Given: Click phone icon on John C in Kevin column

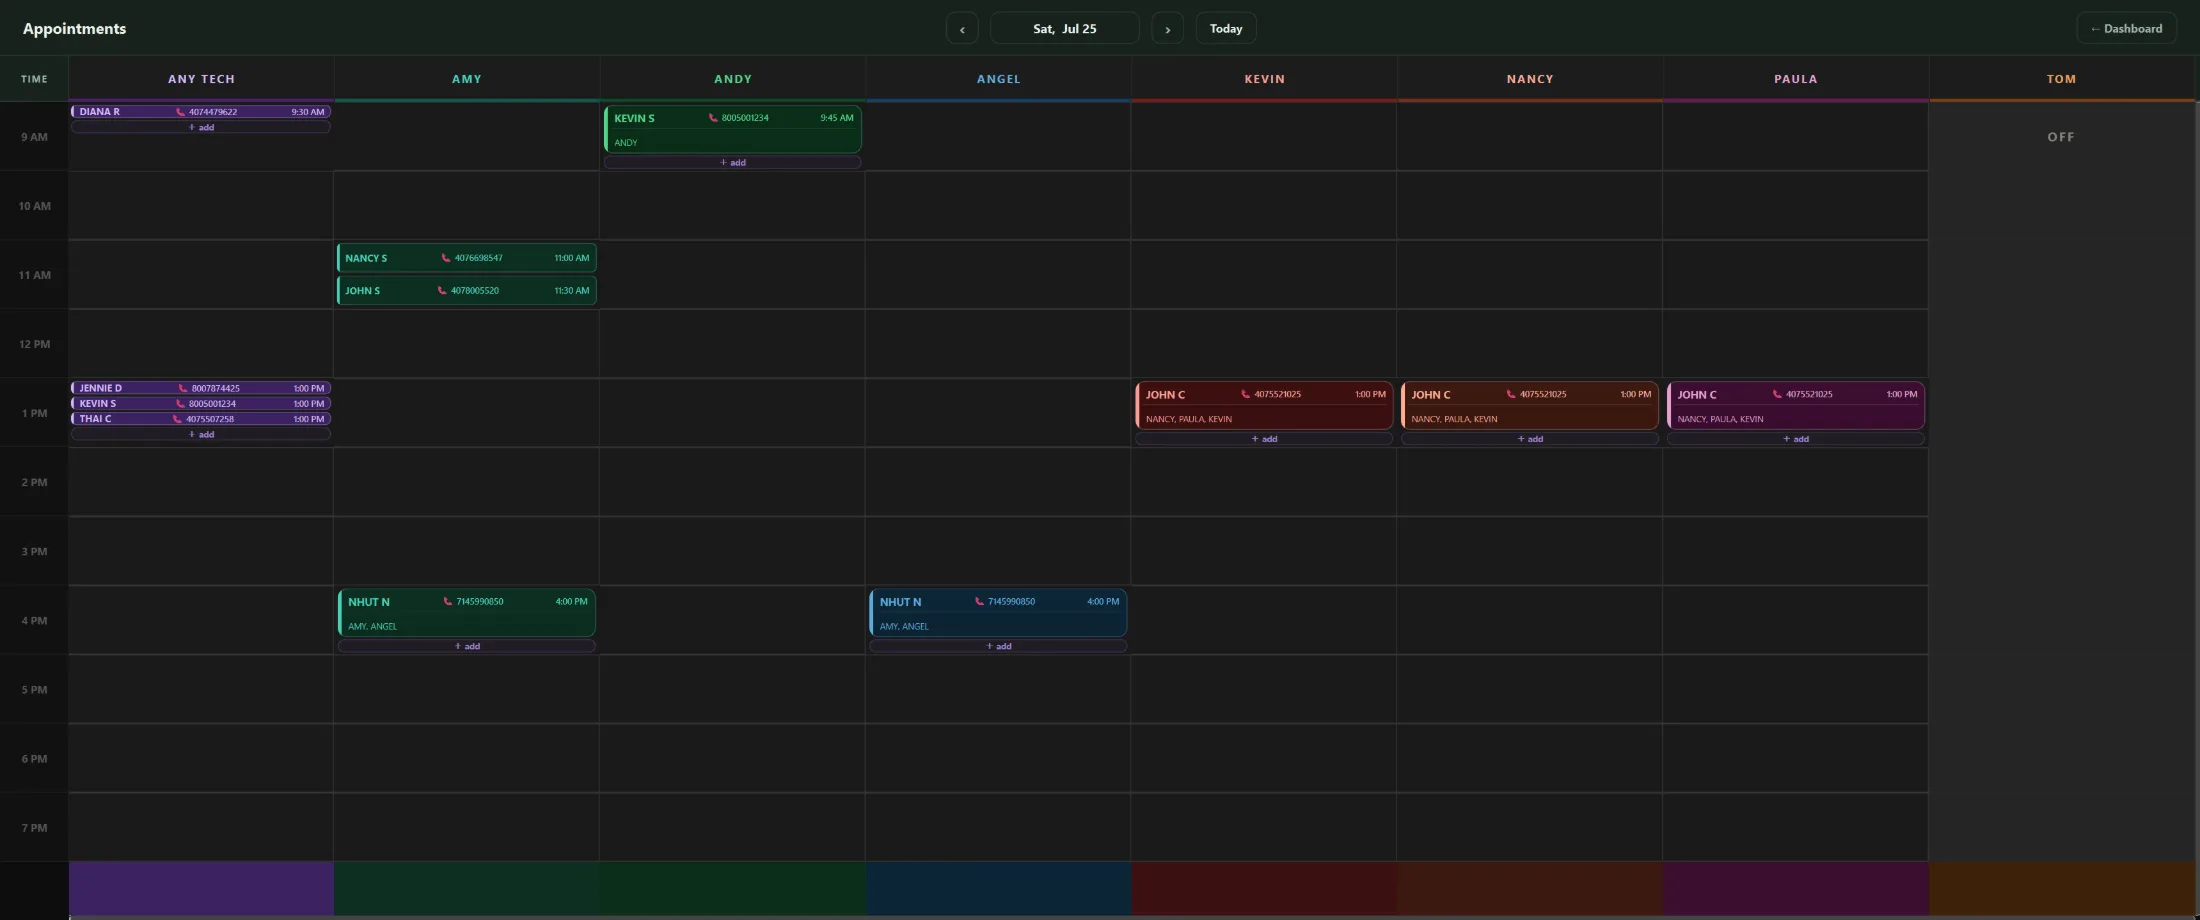Looking at the screenshot, I should point(1245,394).
